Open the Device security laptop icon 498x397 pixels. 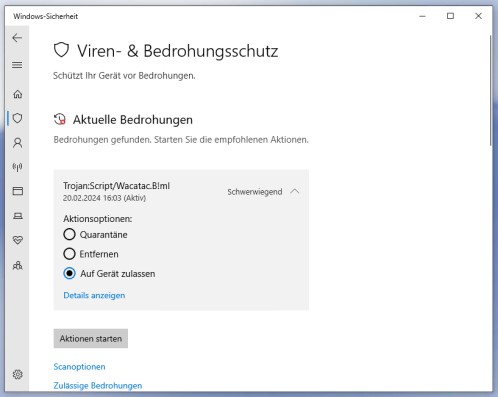(18, 216)
